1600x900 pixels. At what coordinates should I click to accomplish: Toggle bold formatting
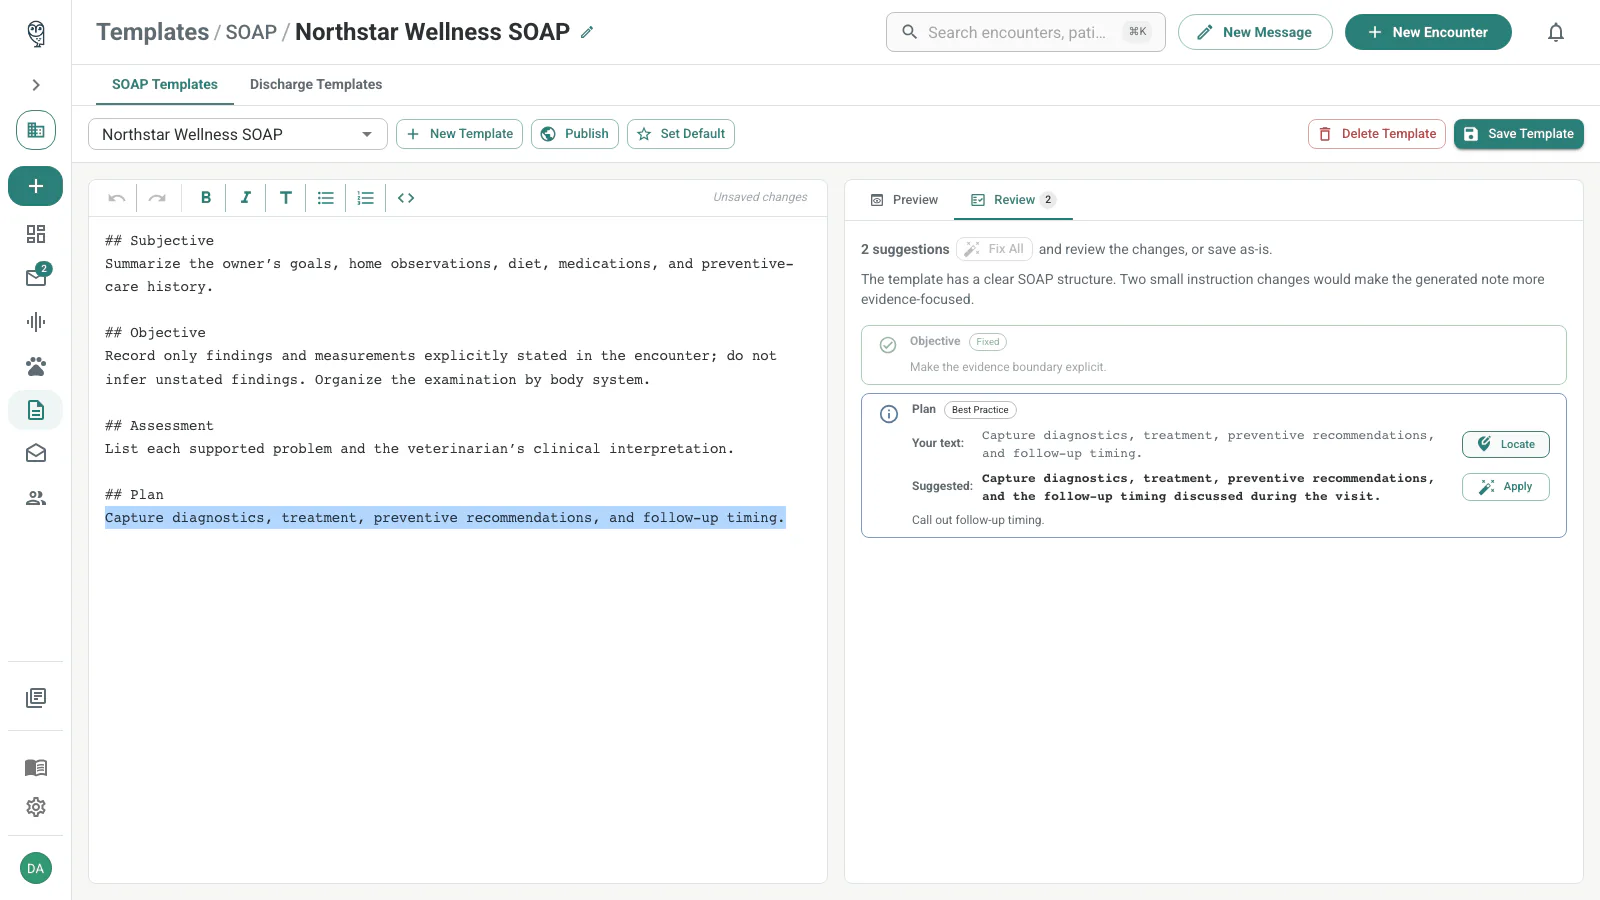(206, 198)
